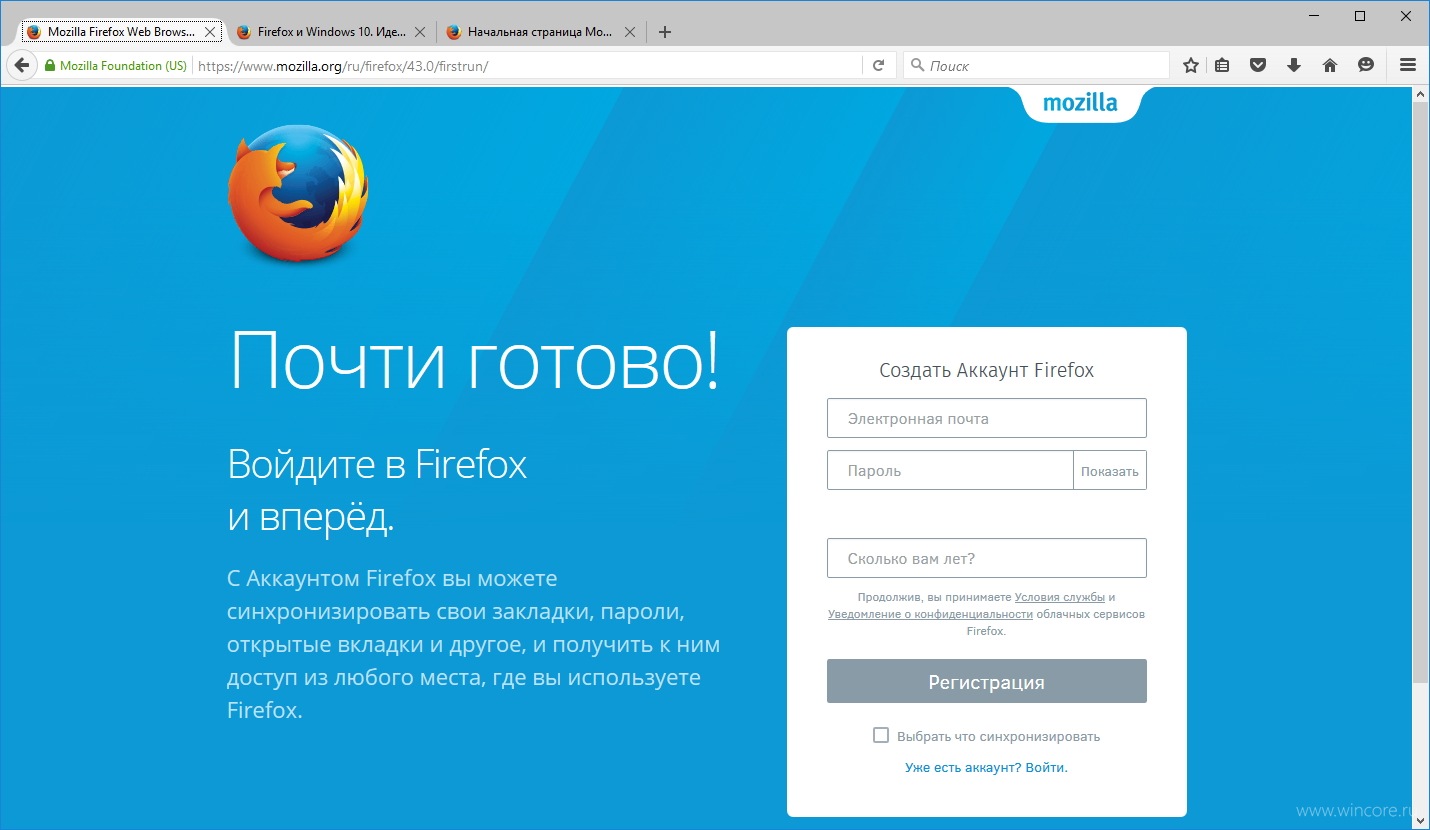Open a new tab with plus button

(x=665, y=32)
